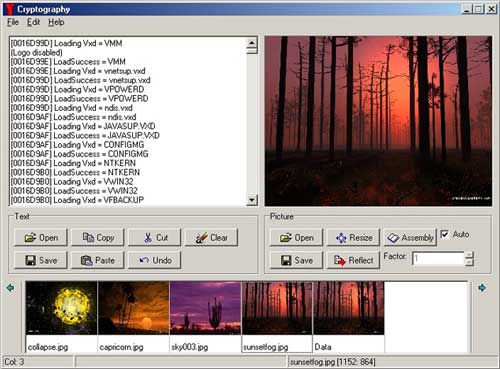Viewport: 500px width, 369px height.
Task: Run Assembly on the picture
Action: point(410,238)
